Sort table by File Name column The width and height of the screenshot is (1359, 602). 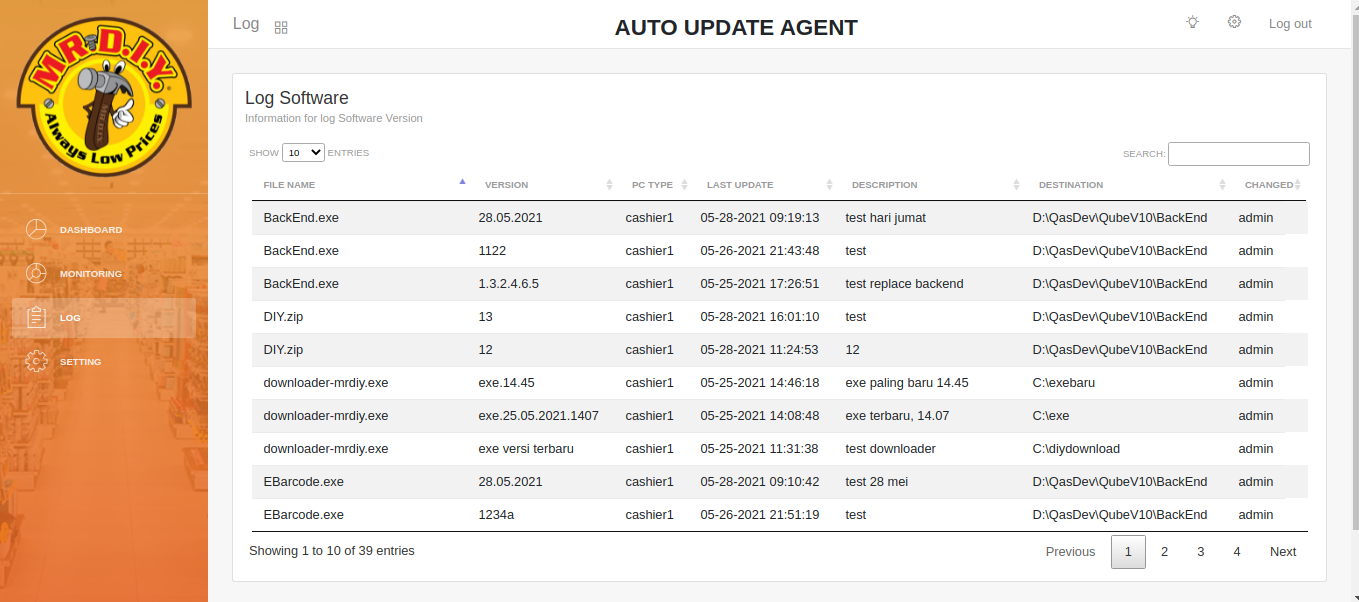(x=289, y=185)
